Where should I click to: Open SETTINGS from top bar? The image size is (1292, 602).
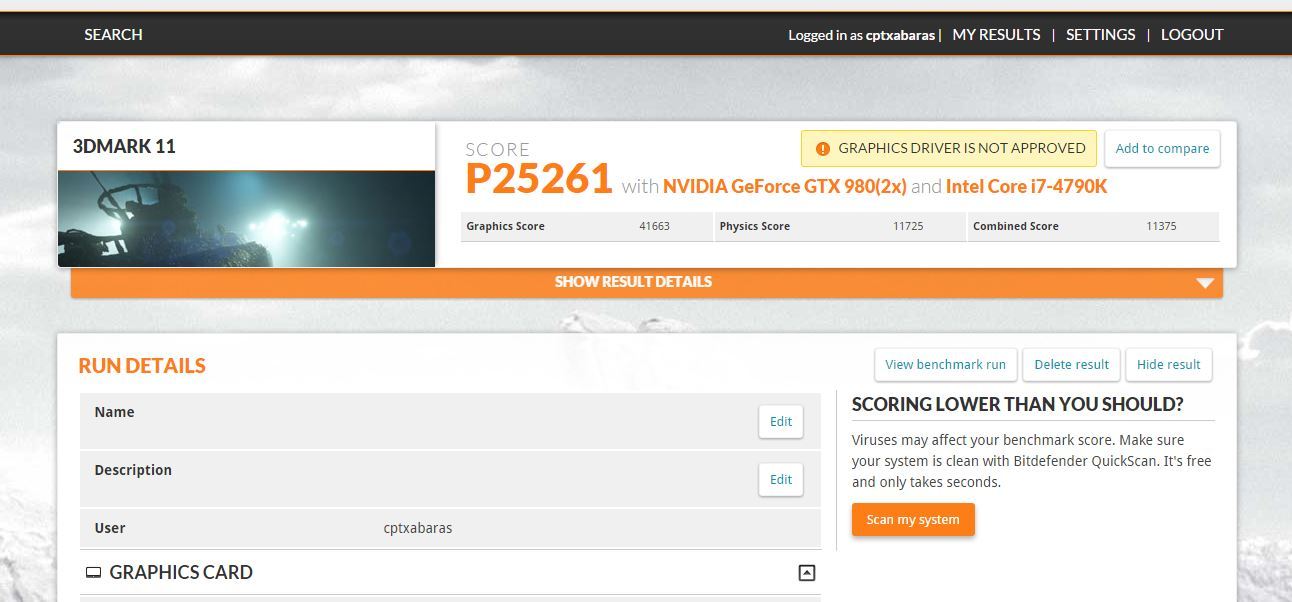[x=1100, y=34]
